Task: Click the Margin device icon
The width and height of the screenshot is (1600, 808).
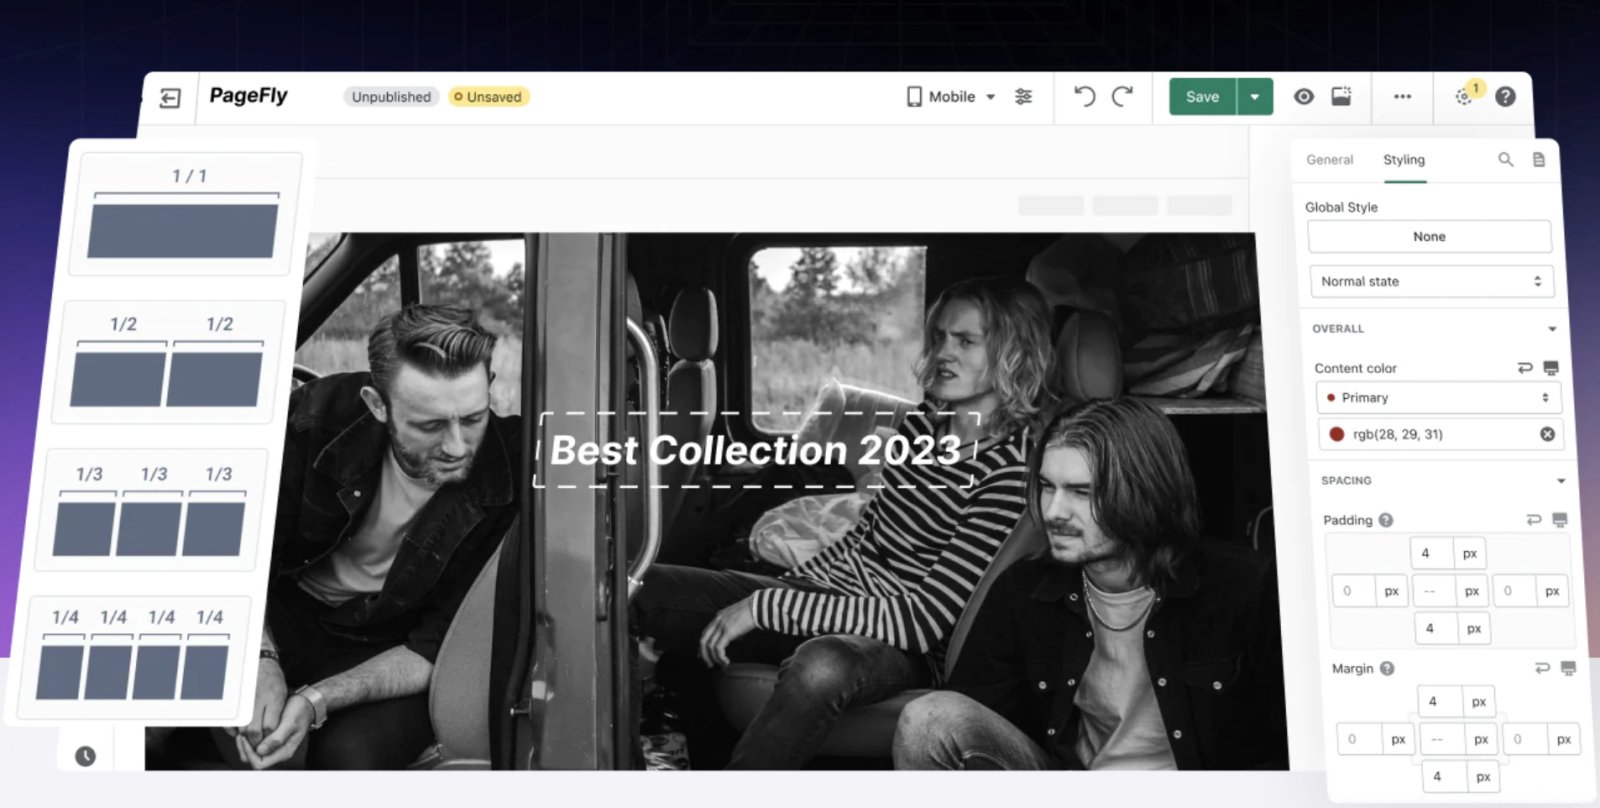Action: pyautogui.click(x=1568, y=668)
